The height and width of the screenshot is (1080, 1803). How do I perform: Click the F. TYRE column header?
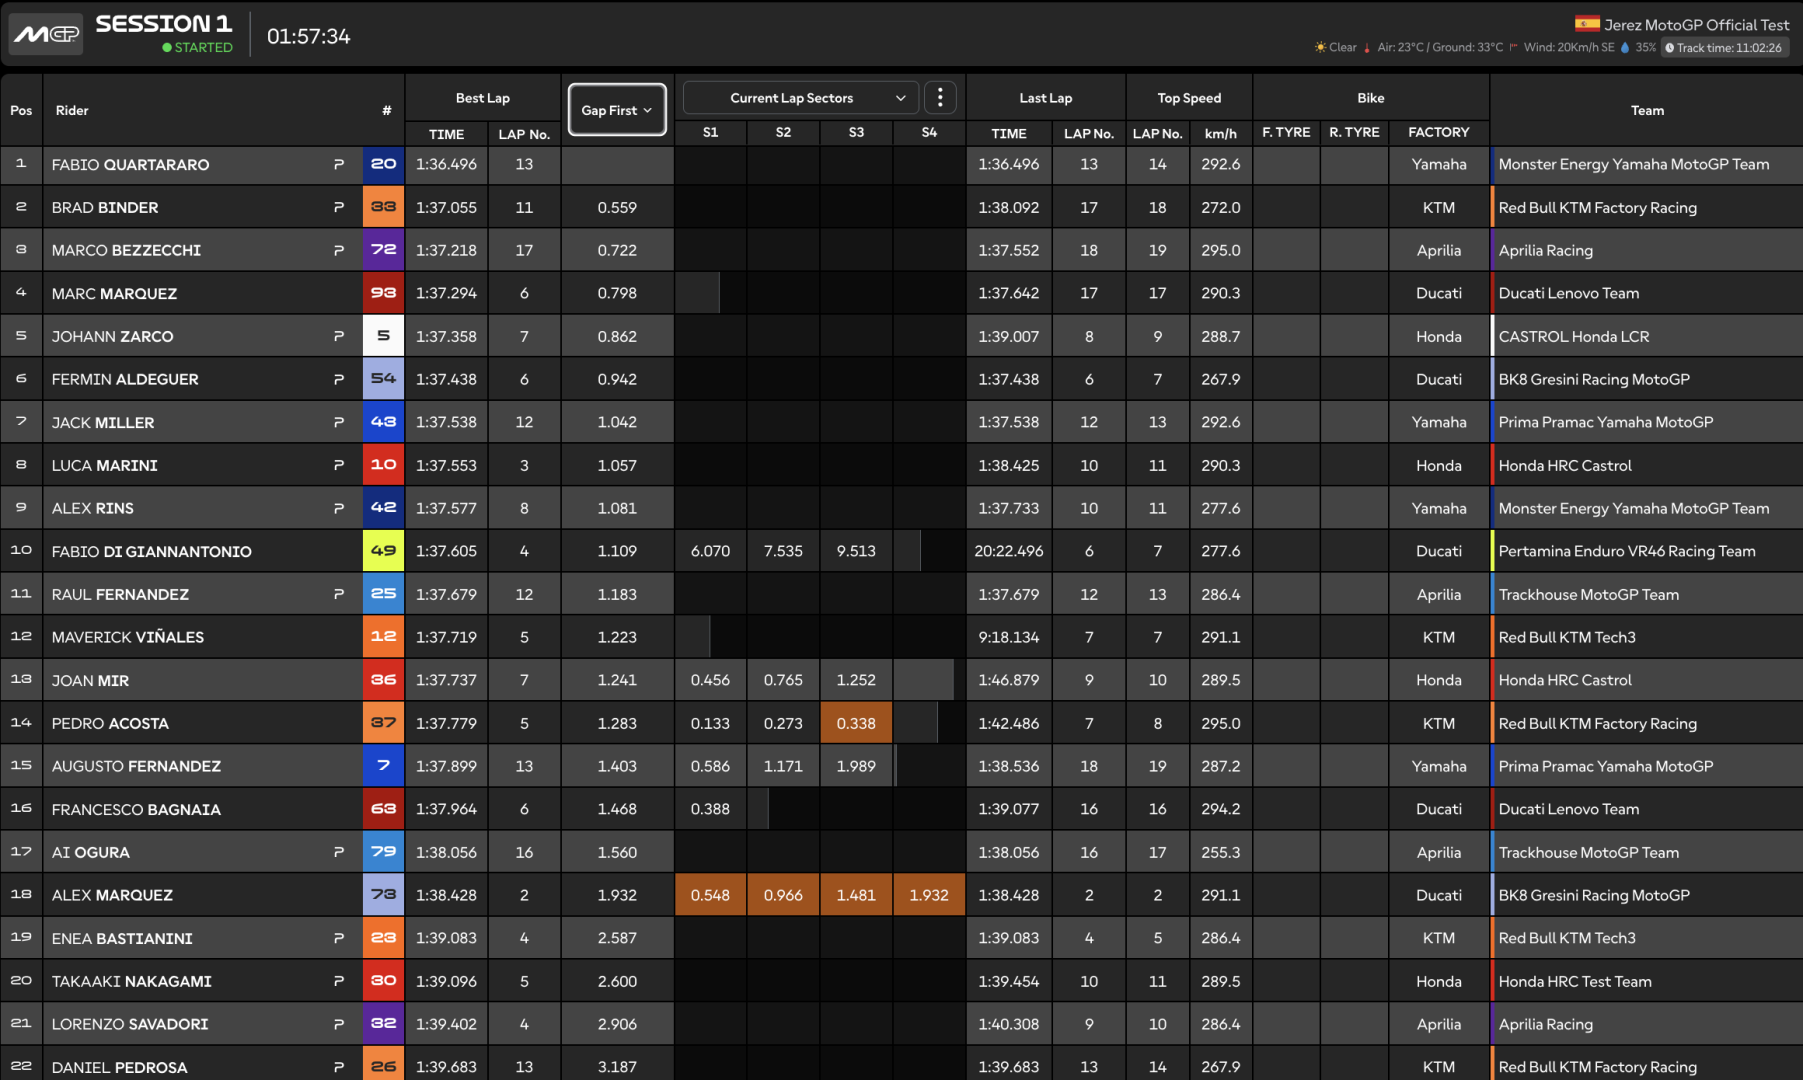[1286, 132]
